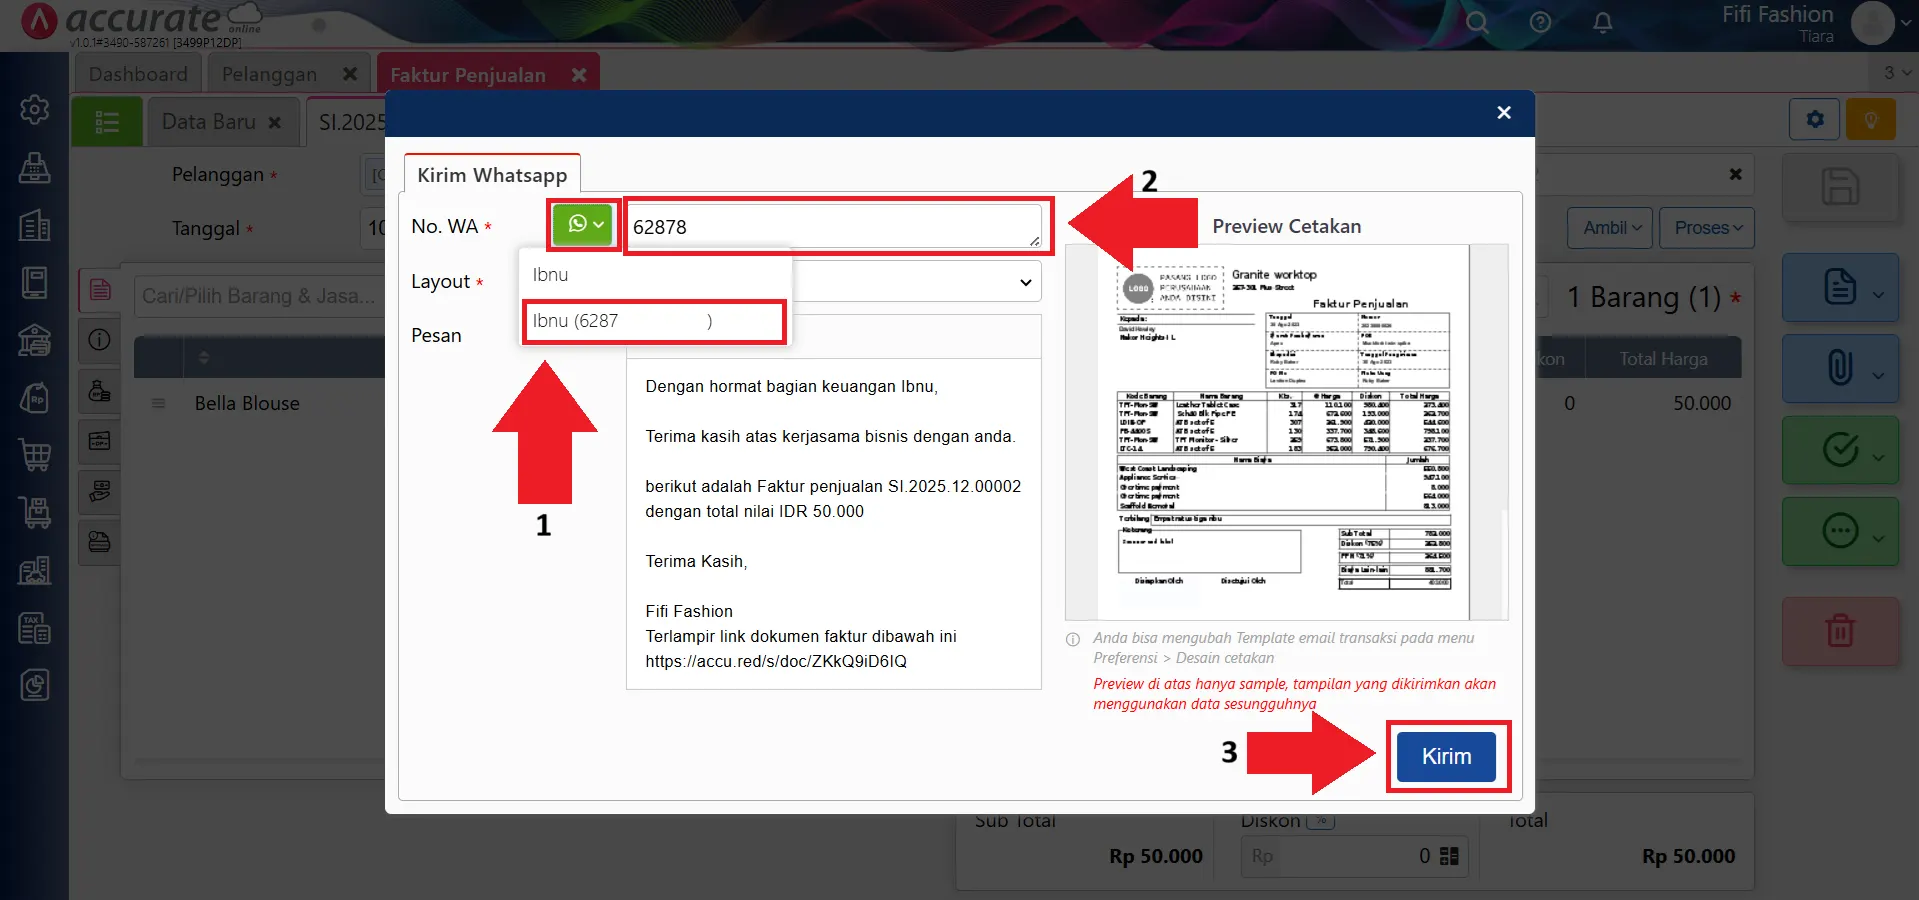Viewport: 1919px width, 900px height.
Task: Open the shopping cart module in sidebar
Action: [34, 452]
